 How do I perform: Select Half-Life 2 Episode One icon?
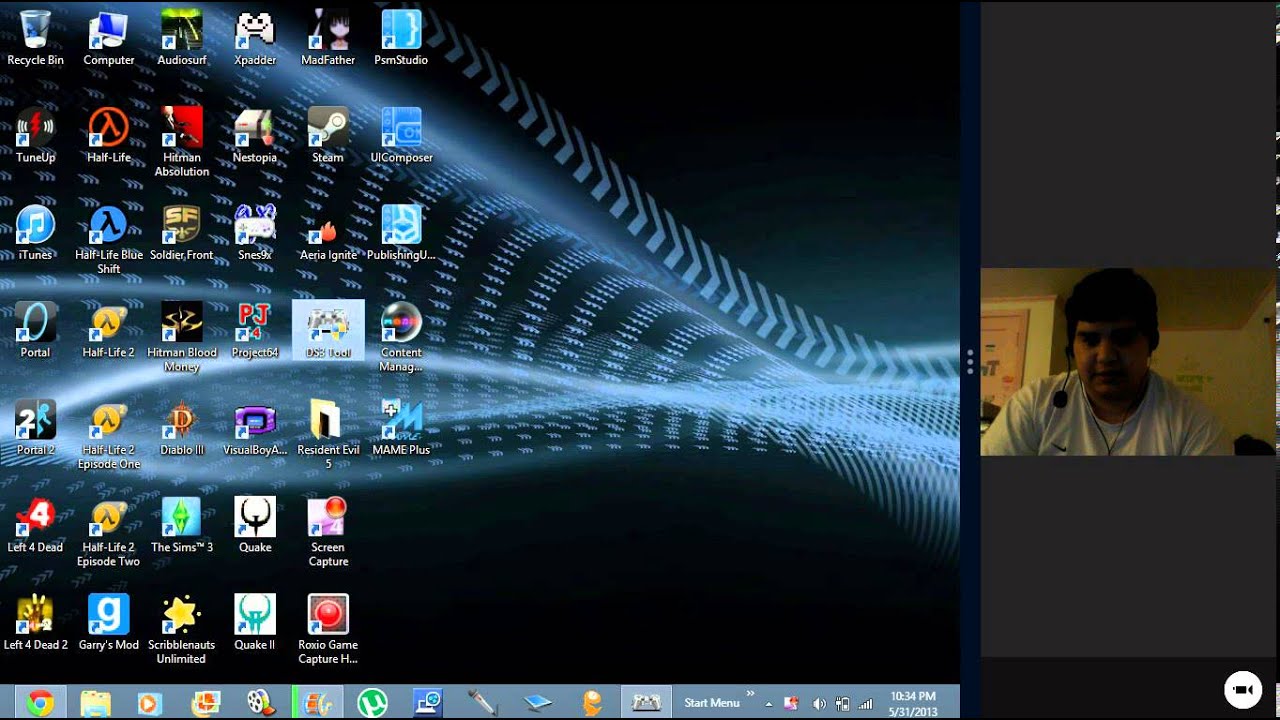108,436
